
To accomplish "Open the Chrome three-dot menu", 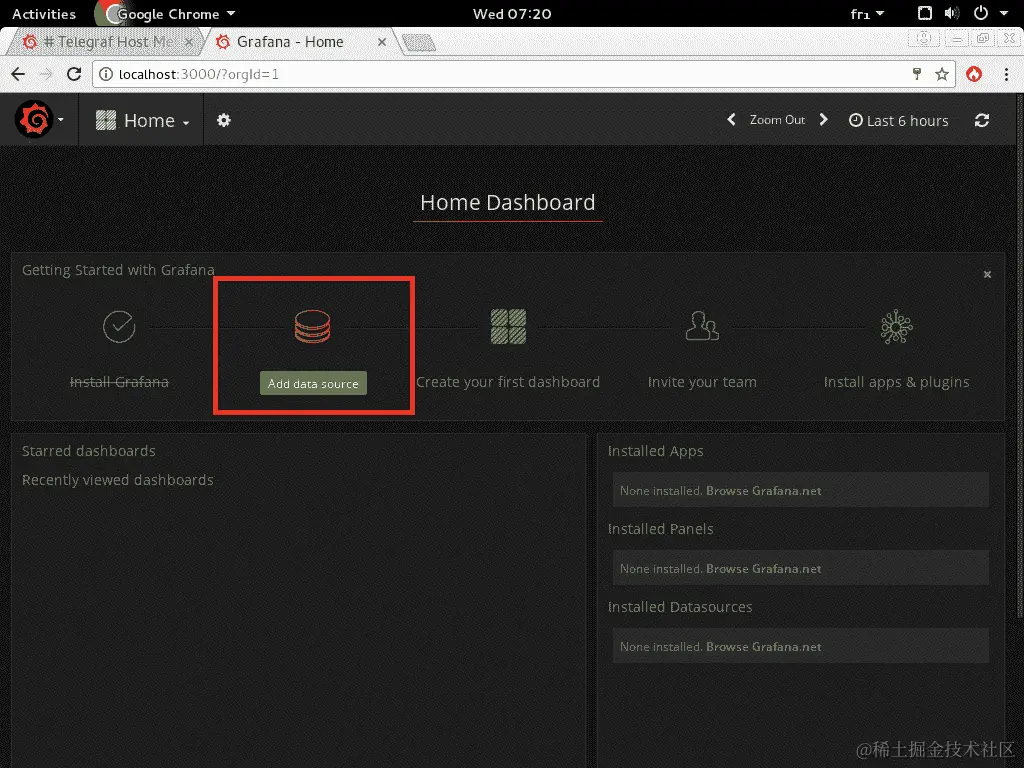I will click(1006, 74).
